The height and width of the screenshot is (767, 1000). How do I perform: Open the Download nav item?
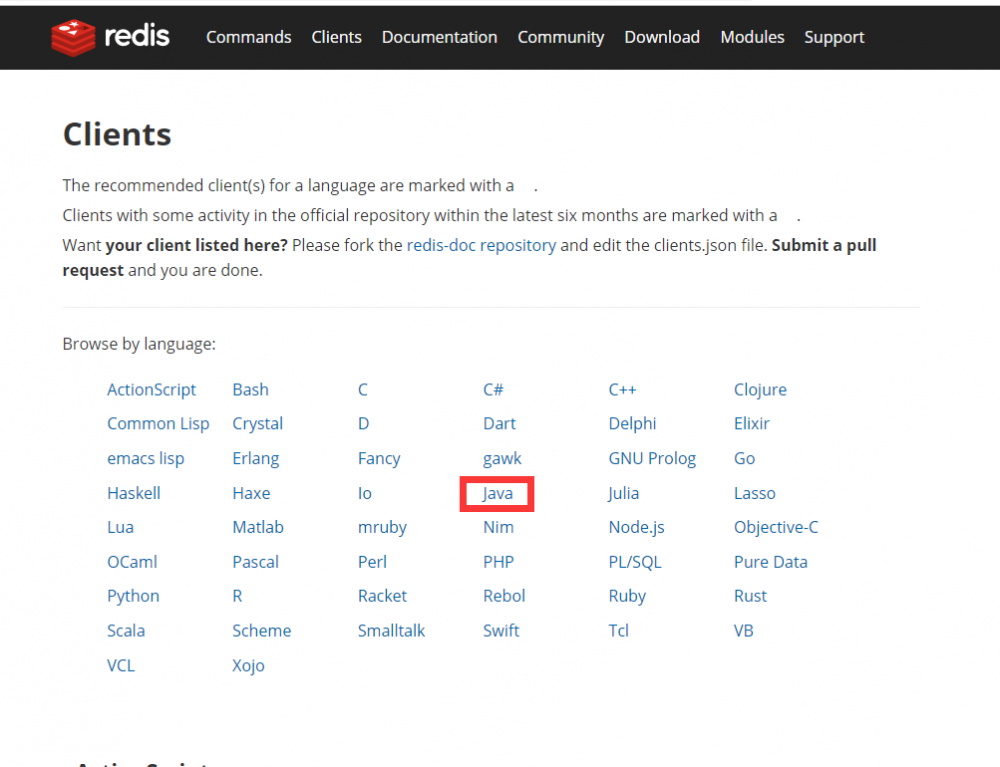662,38
